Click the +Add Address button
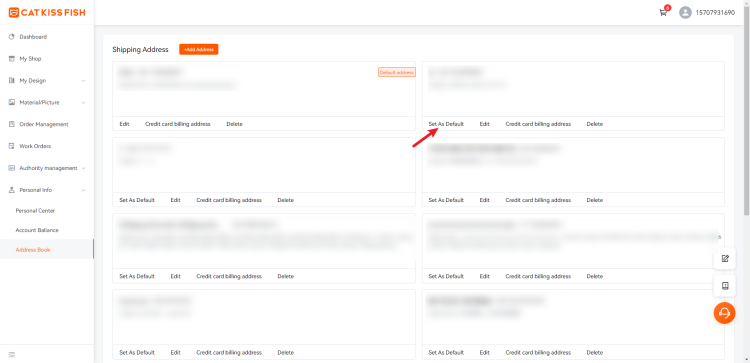 [199, 49]
